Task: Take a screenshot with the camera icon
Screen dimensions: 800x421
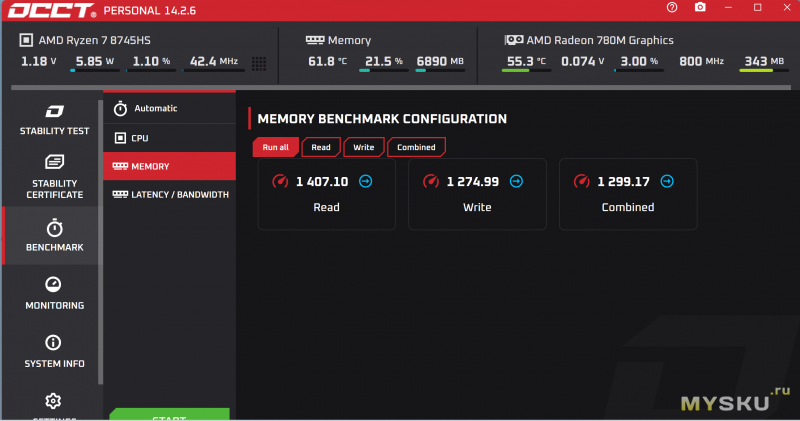Action: tap(700, 7)
